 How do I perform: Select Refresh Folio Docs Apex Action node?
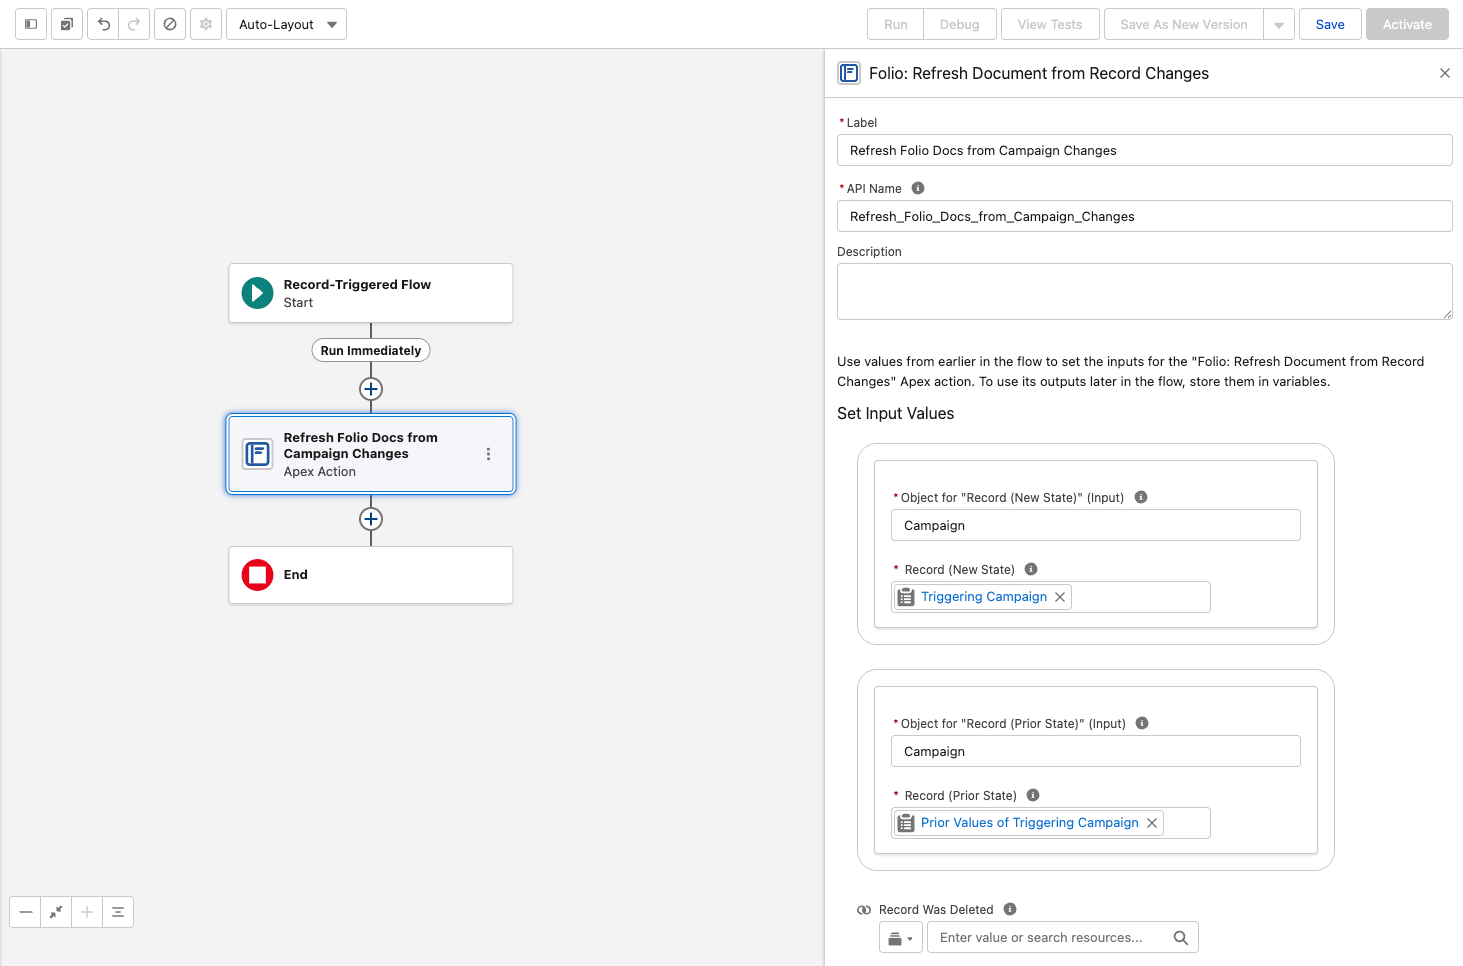[x=371, y=454]
